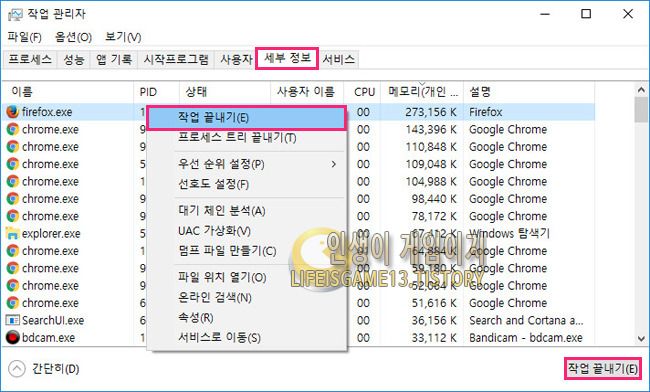Click chrome.exe icon in 51,616 K row
This screenshot has height=392, width=650.
click(12, 303)
